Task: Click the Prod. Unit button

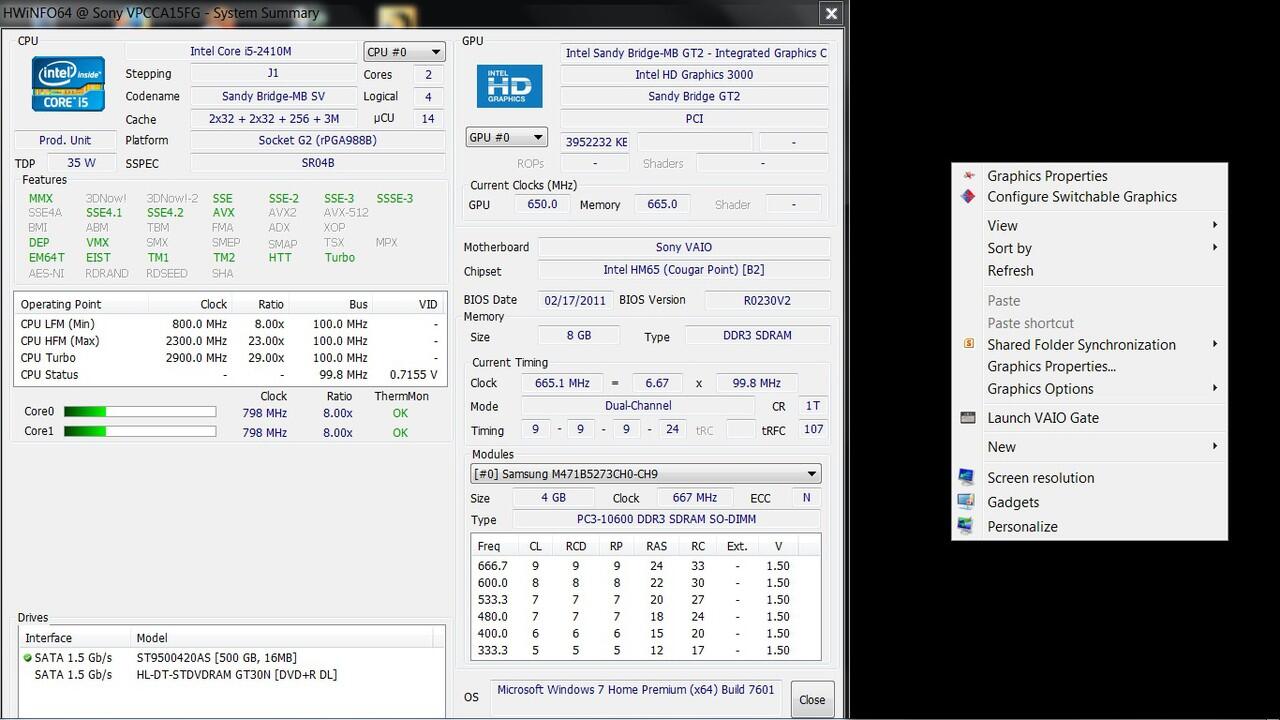Action: [65, 140]
